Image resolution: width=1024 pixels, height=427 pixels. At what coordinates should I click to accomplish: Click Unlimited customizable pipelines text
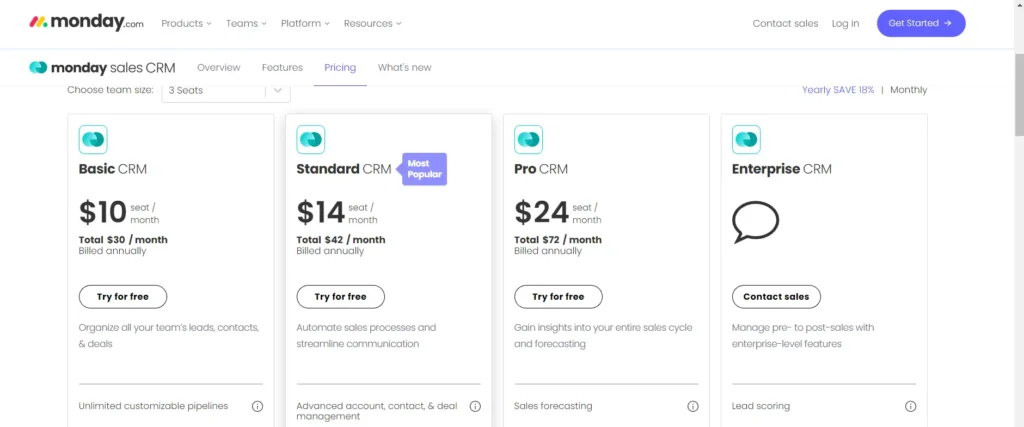coord(153,406)
